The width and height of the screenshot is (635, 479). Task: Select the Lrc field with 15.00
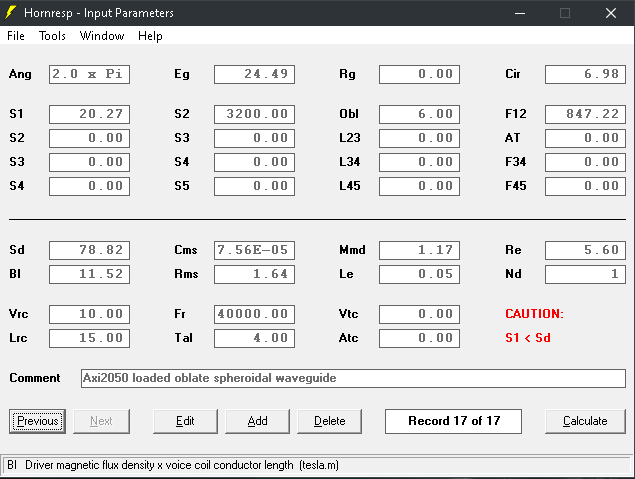tap(89, 338)
